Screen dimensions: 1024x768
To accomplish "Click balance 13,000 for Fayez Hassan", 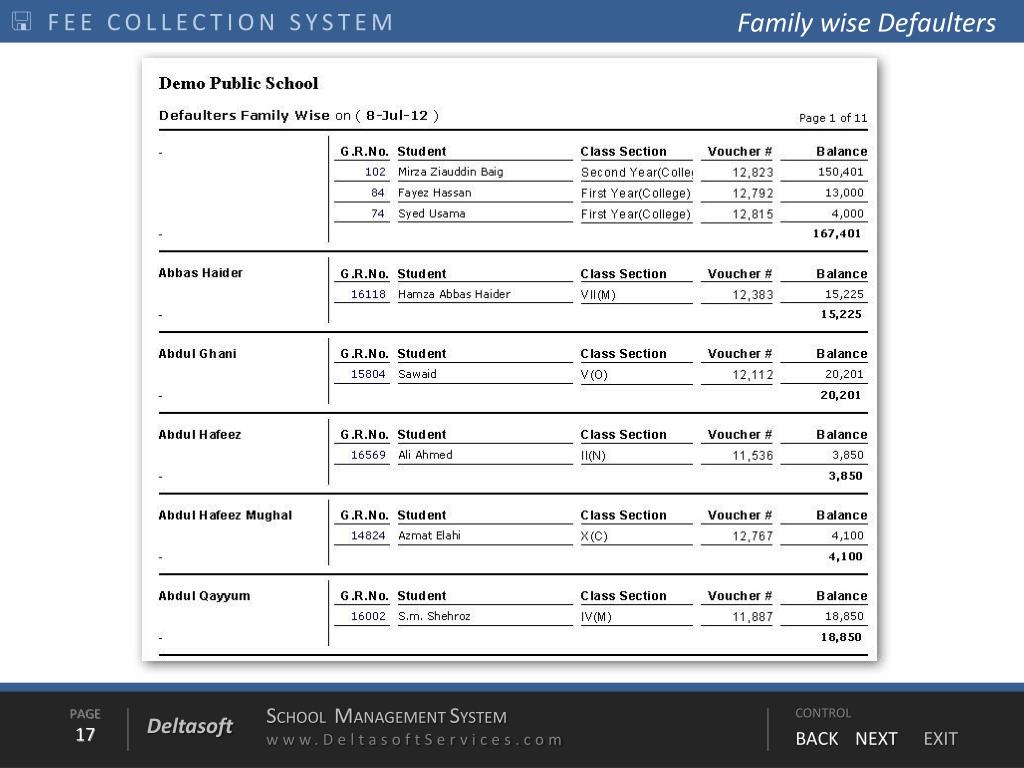I will tap(844, 193).
